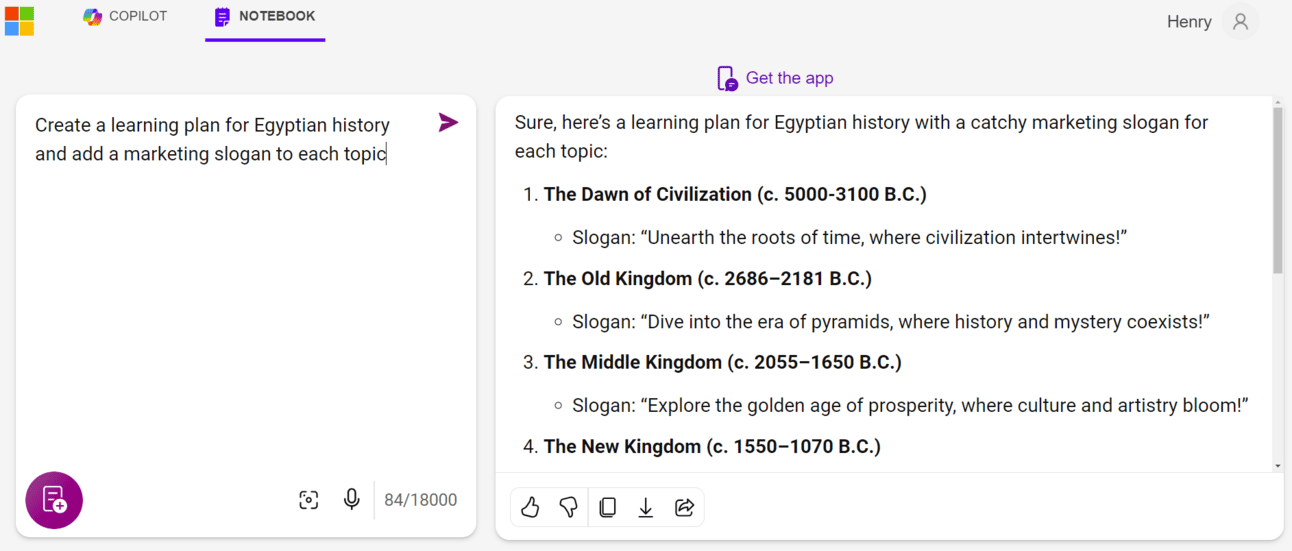The image size is (1292, 551).
Task: Click the Get the app phone icon
Action: pos(727,79)
